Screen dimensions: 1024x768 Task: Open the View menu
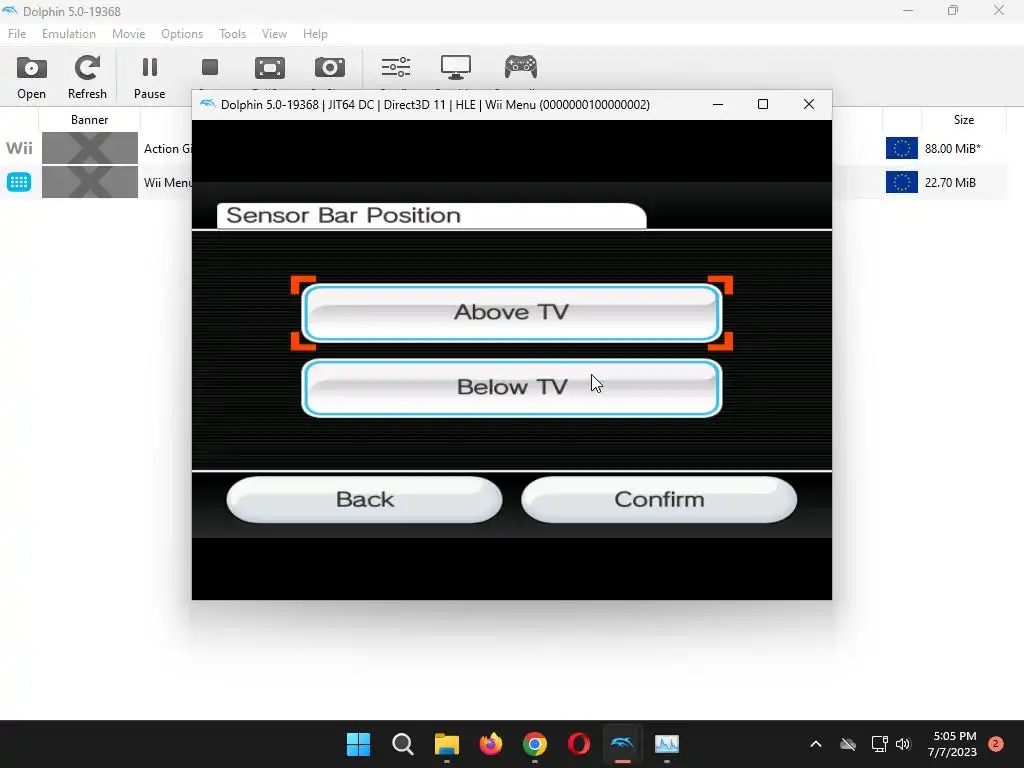point(274,34)
